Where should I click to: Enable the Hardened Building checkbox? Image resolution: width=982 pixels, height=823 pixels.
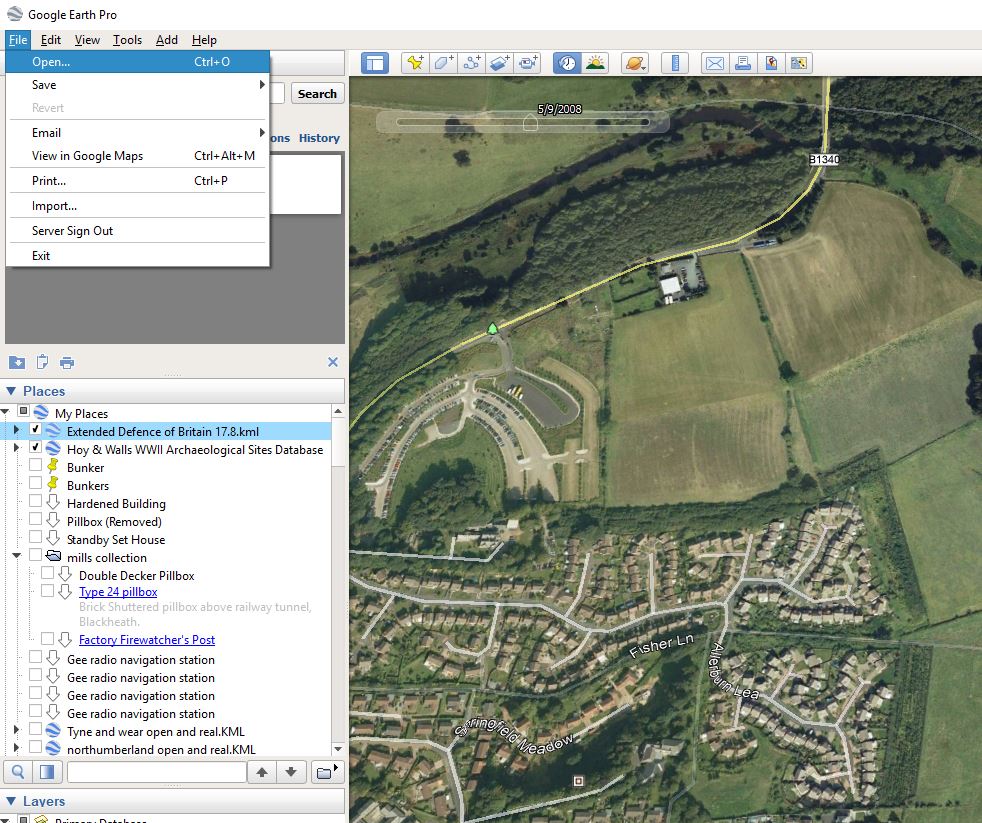pos(36,503)
